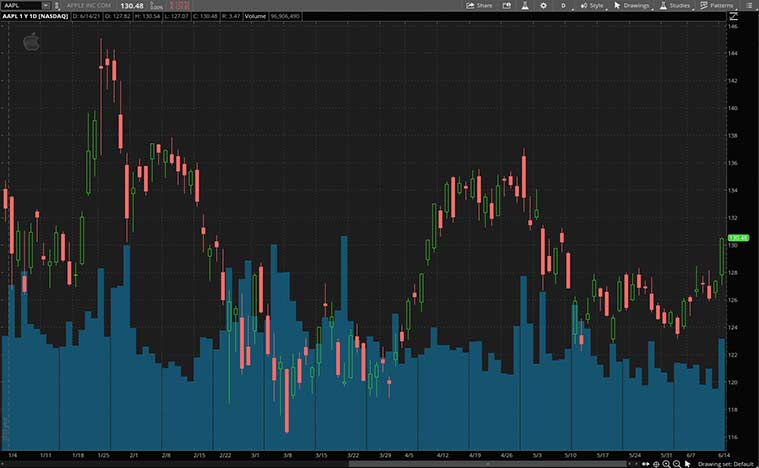Image resolution: width=759 pixels, height=468 pixels.
Task: Open chart settings gear icon
Action: (543, 5)
